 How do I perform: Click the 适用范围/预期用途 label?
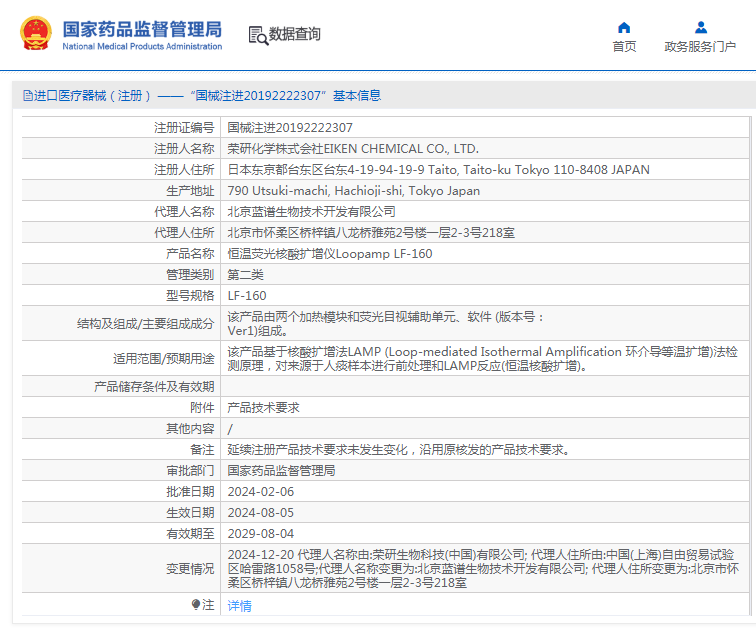(x=163, y=359)
